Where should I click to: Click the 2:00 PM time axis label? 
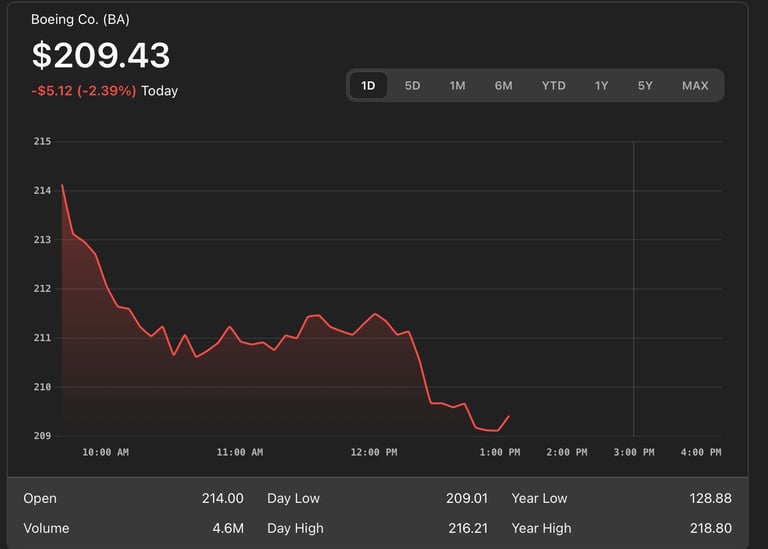pyautogui.click(x=567, y=453)
